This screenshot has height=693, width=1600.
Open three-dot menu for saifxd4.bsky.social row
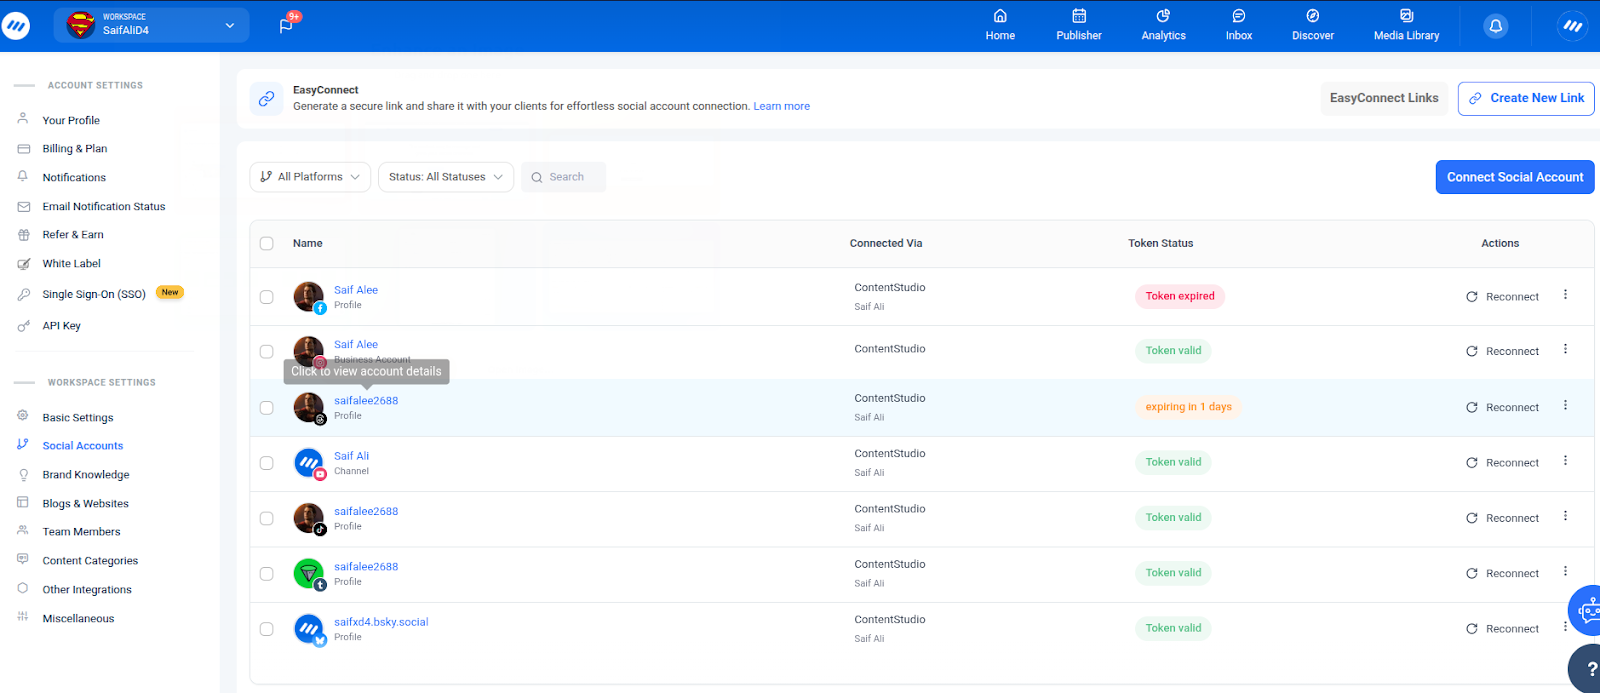click(x=1565, y=627)
